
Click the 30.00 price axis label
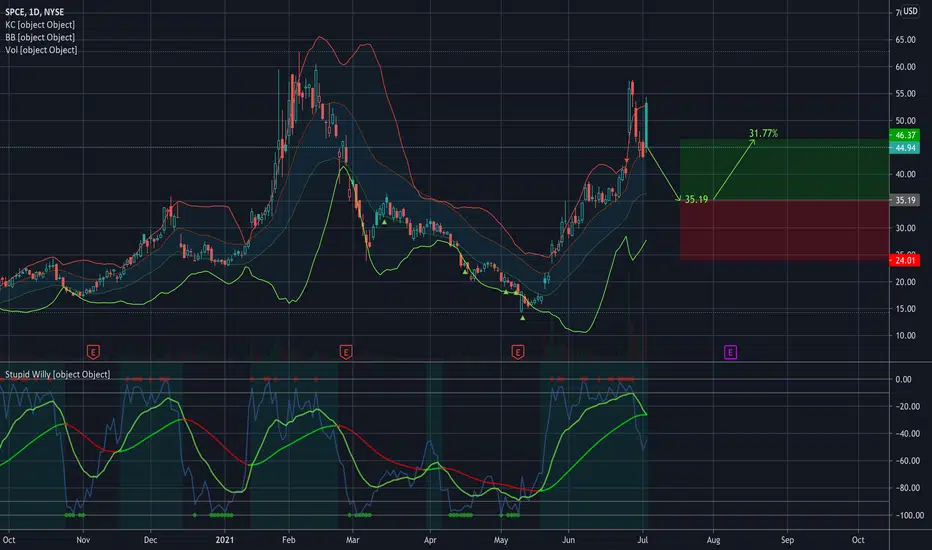pos(905,228)
